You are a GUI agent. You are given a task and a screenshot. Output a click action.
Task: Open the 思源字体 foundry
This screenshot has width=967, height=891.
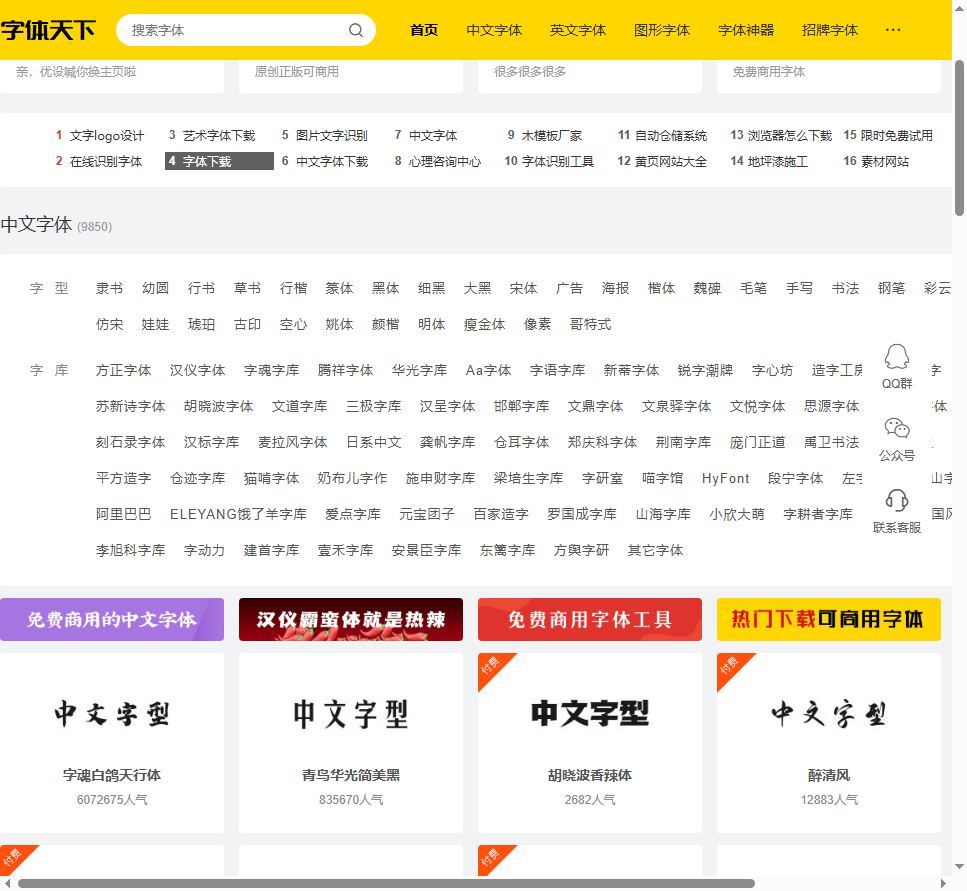[x=831, y=406]
